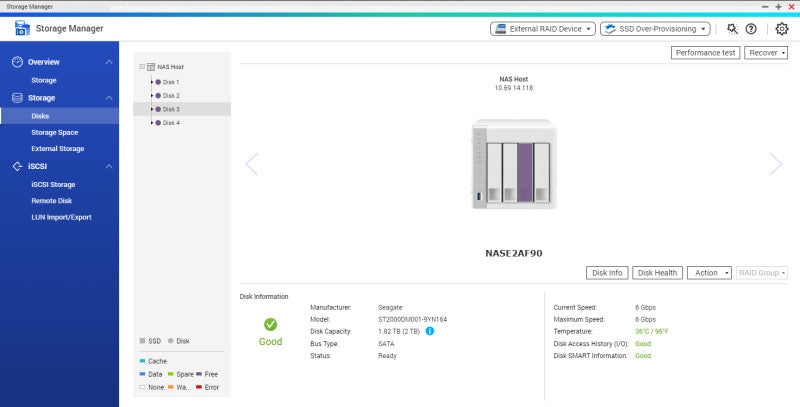The width and height of the screenshot is (800, 407).
Task: Click the Status Ready value
Action: 387,356
